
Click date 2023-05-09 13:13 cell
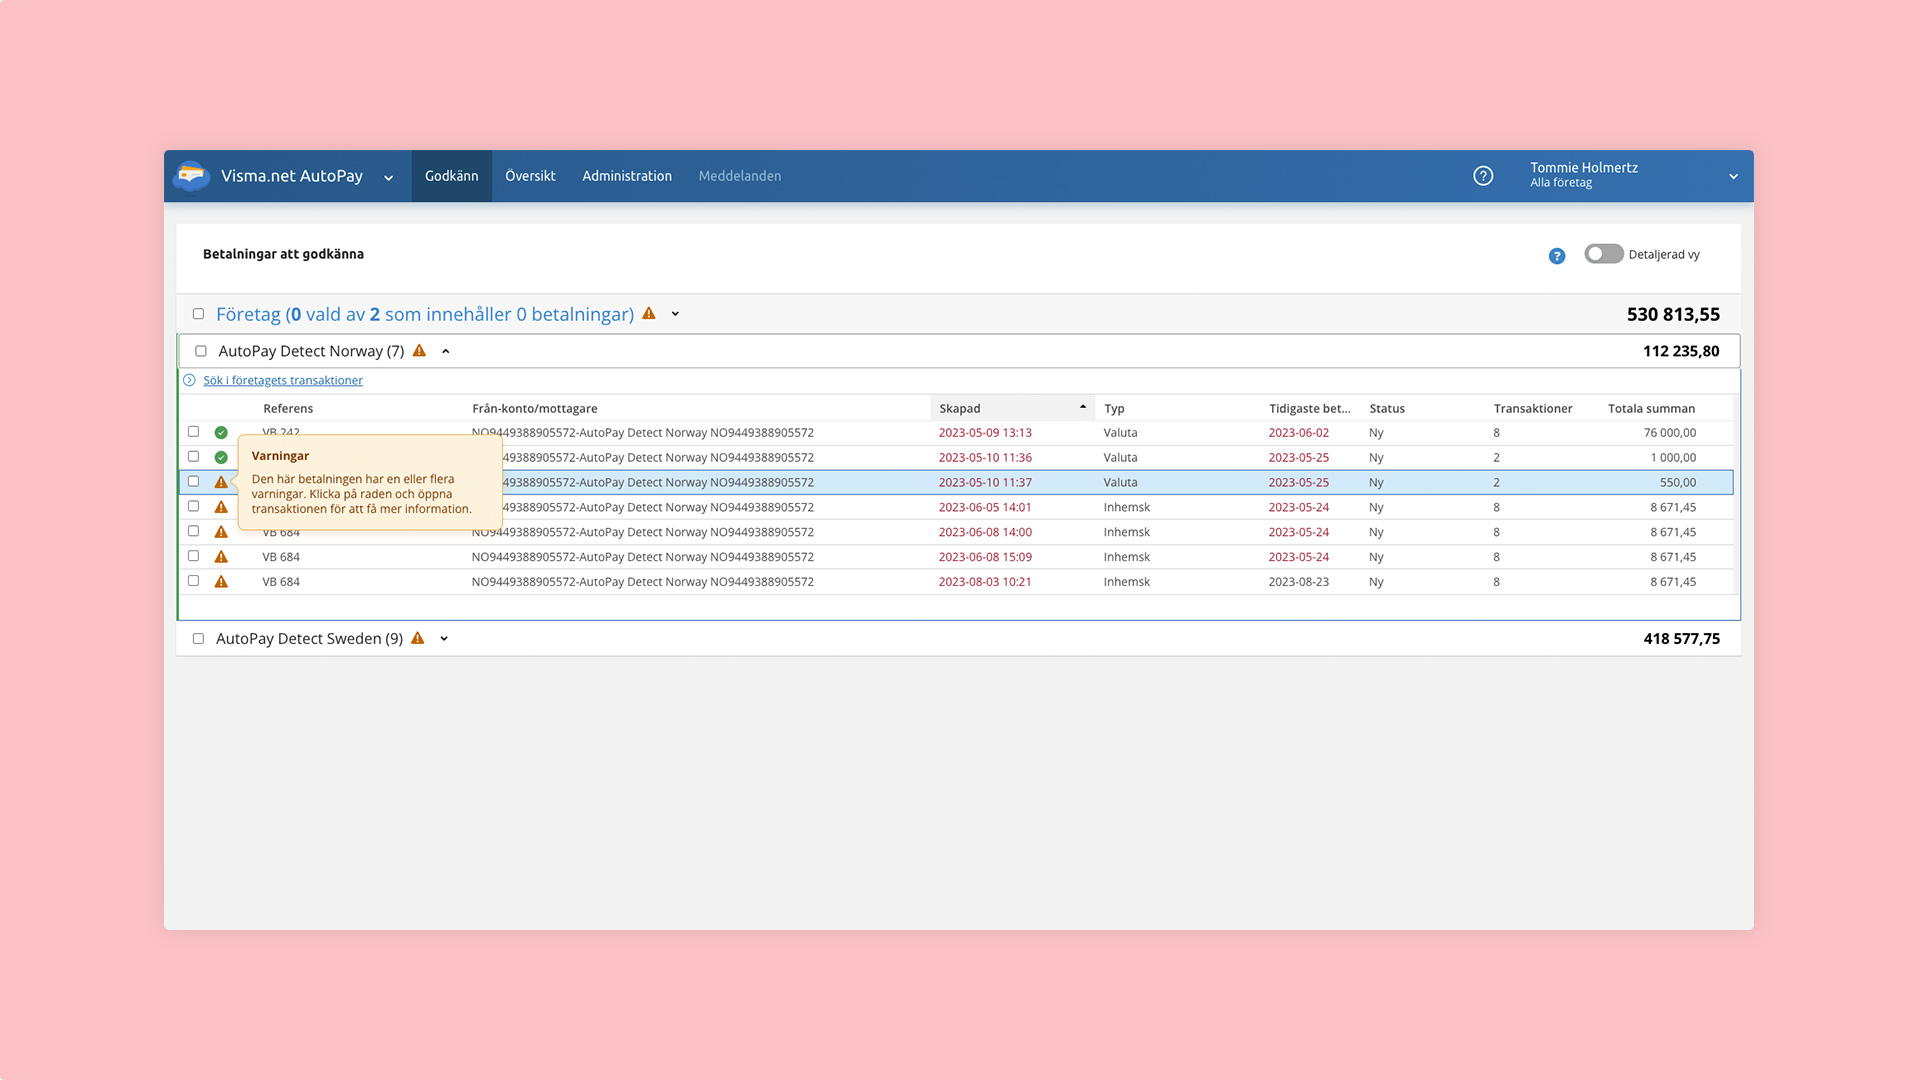point(985,433)
